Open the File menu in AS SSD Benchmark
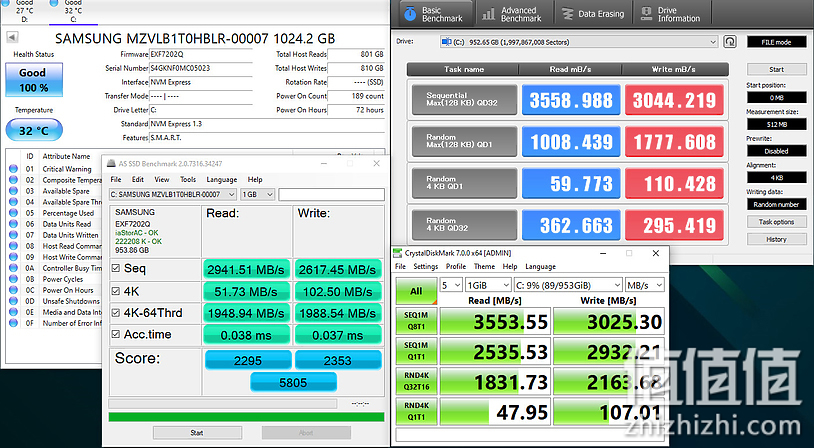814x448 pixels. coord(116,180)
